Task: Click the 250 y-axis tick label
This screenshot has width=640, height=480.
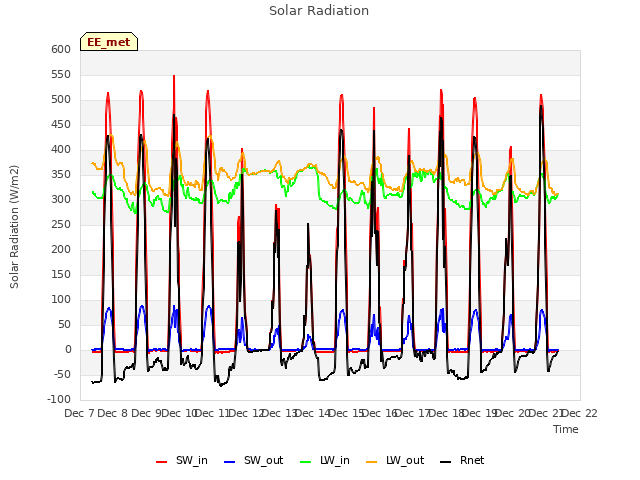Action: tap(61, 224)
